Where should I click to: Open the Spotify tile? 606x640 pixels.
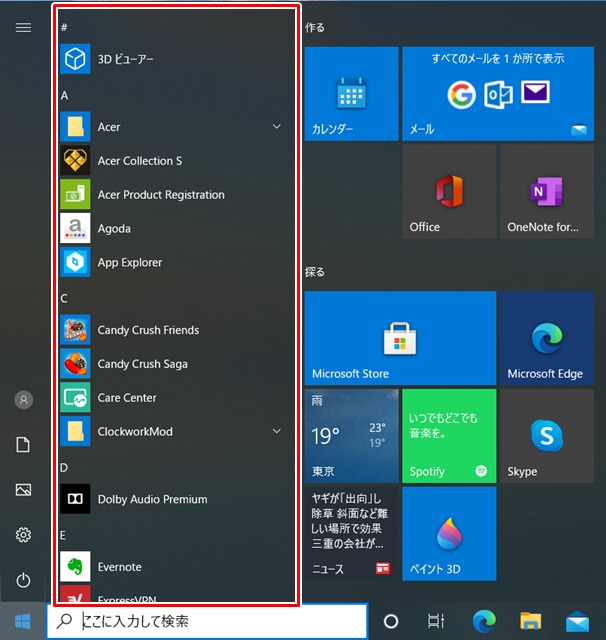click(449, 436)
